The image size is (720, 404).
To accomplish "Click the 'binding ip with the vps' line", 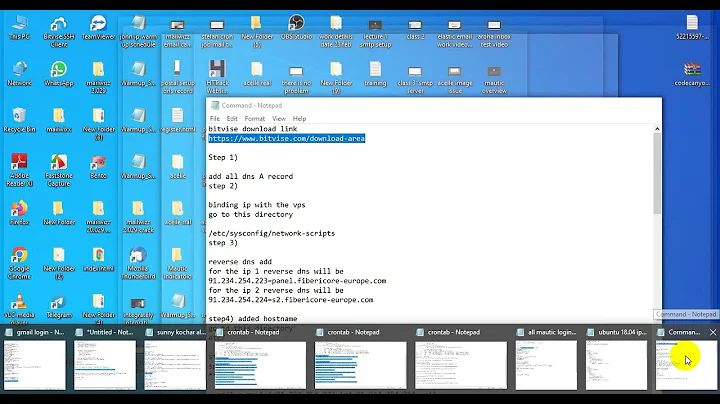I will point(257,205).
